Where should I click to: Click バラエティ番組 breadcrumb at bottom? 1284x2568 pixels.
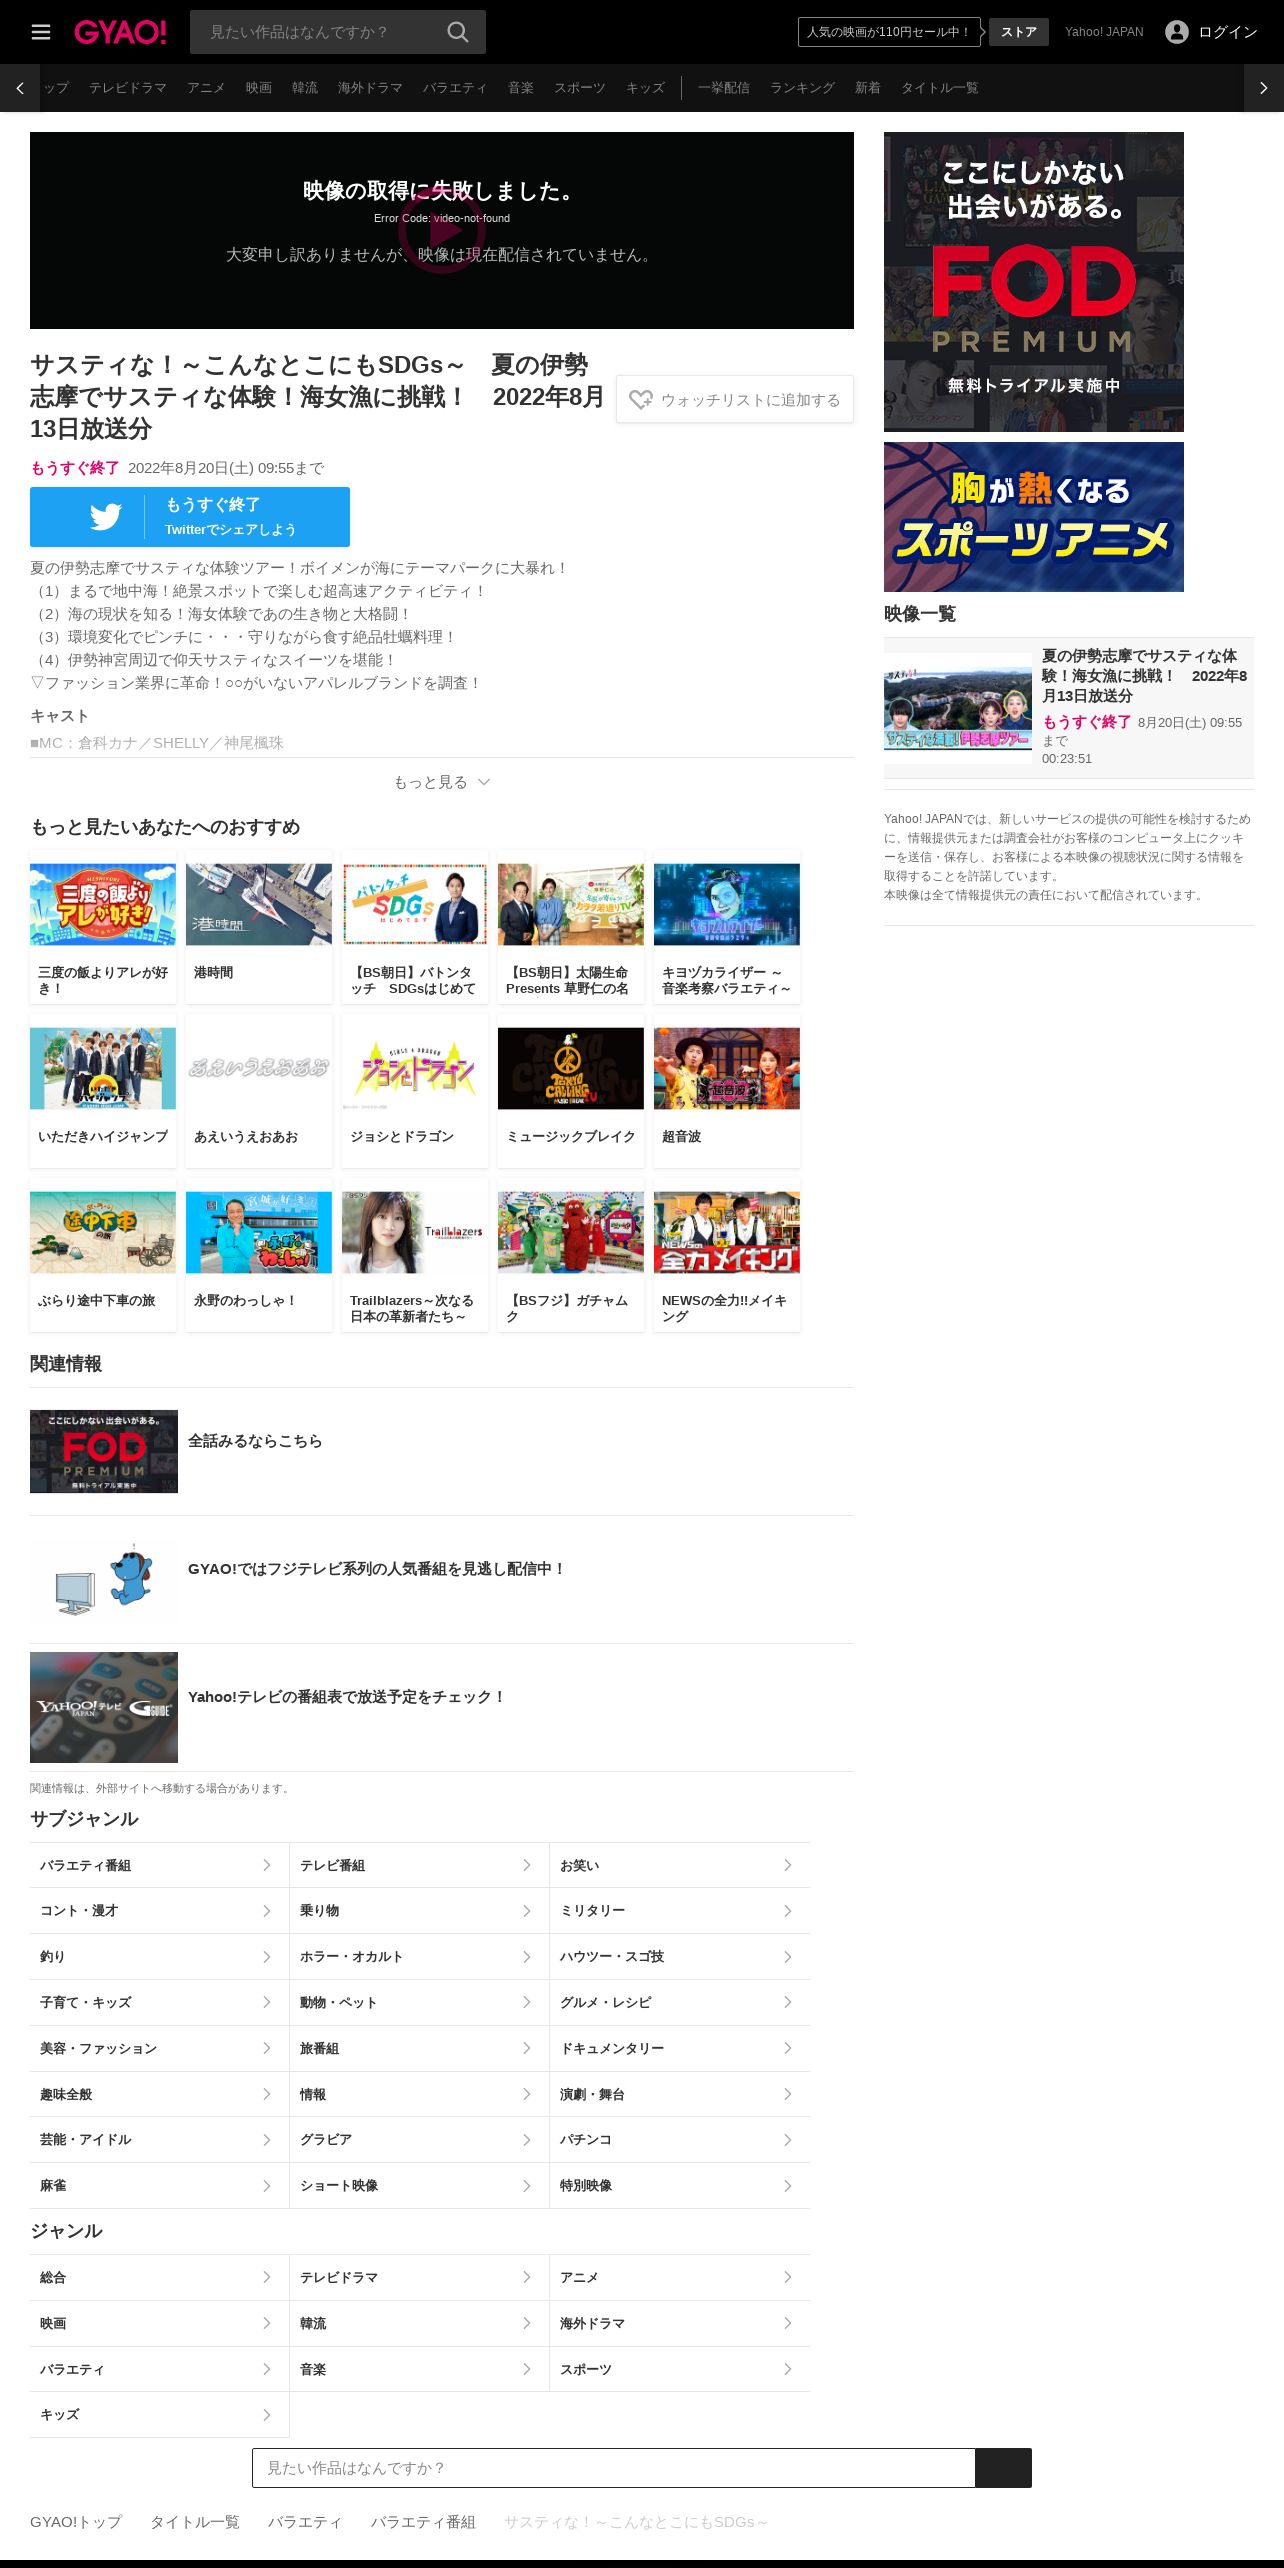(423, 2522)
